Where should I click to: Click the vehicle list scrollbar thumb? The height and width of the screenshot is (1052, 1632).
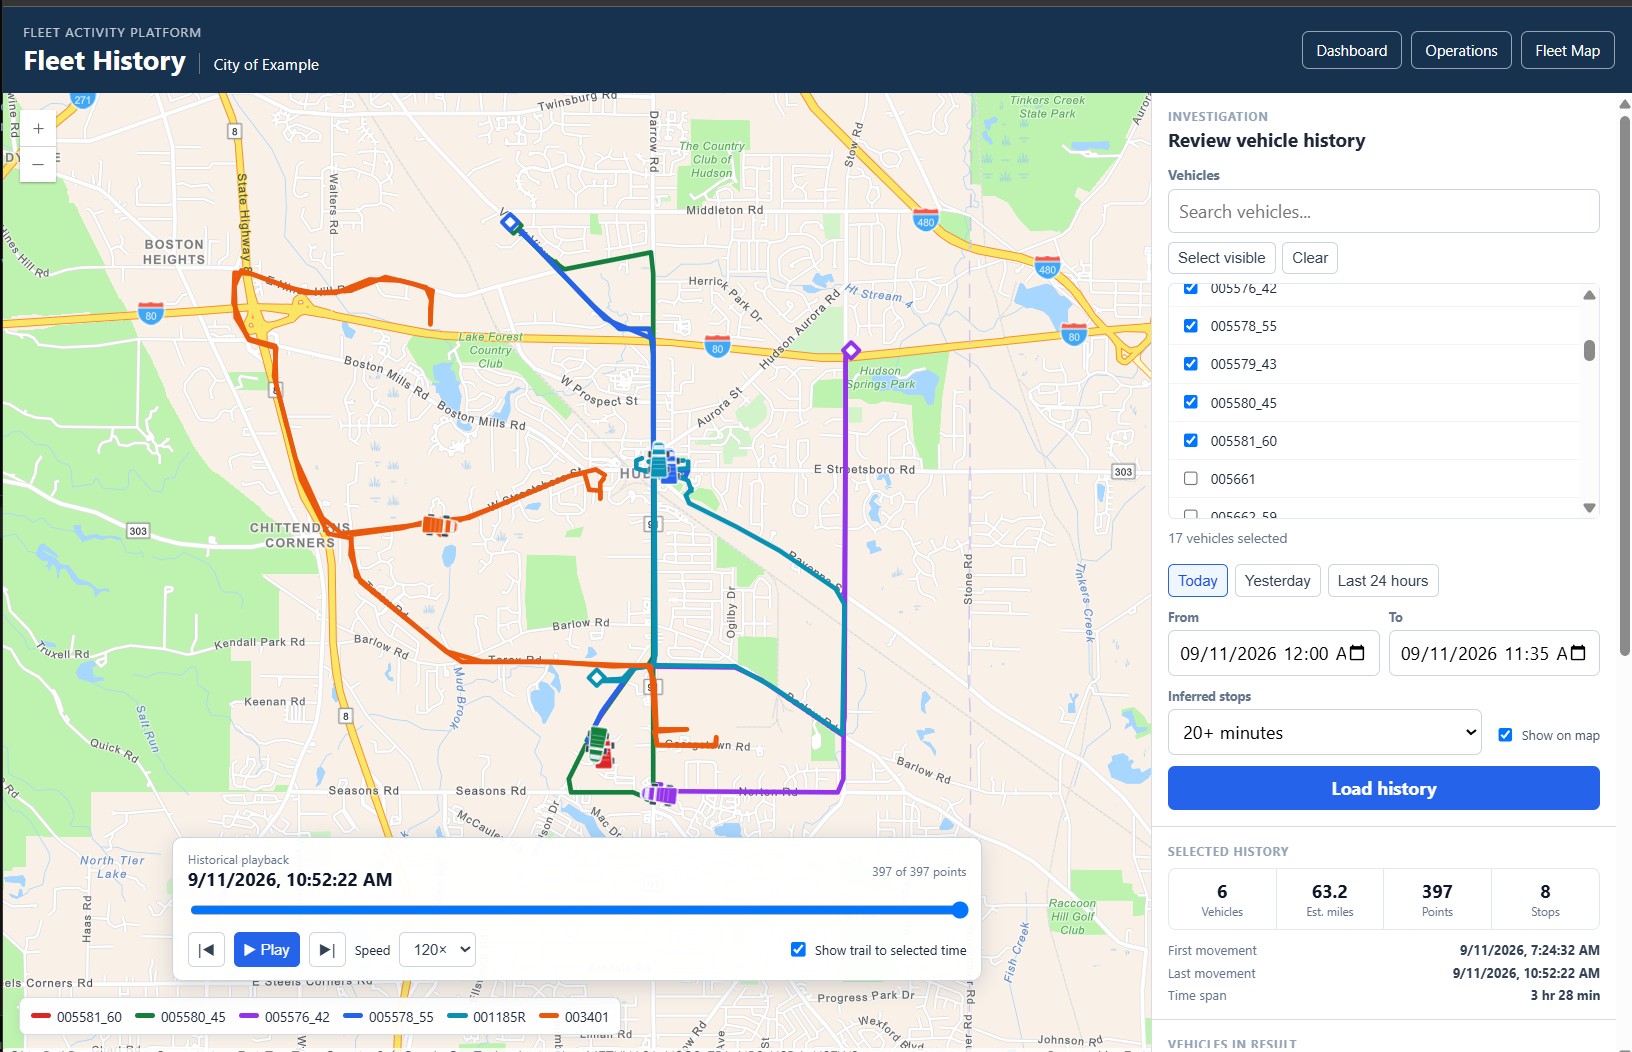pos(1589,350)
